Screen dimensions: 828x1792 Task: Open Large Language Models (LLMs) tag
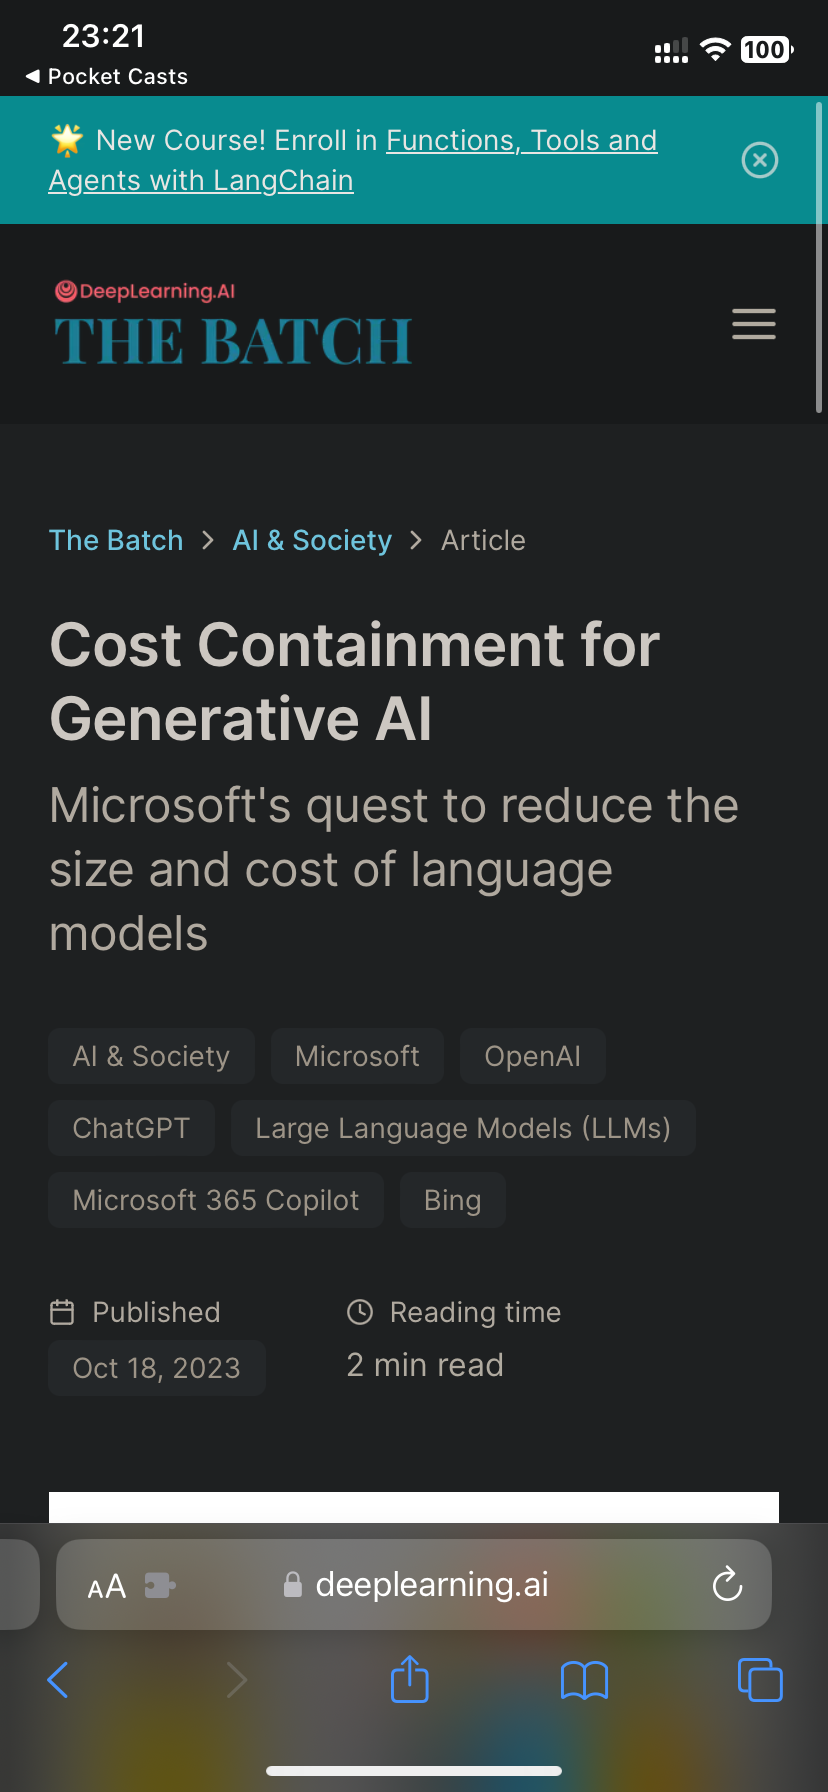(x=463, y=1128)
